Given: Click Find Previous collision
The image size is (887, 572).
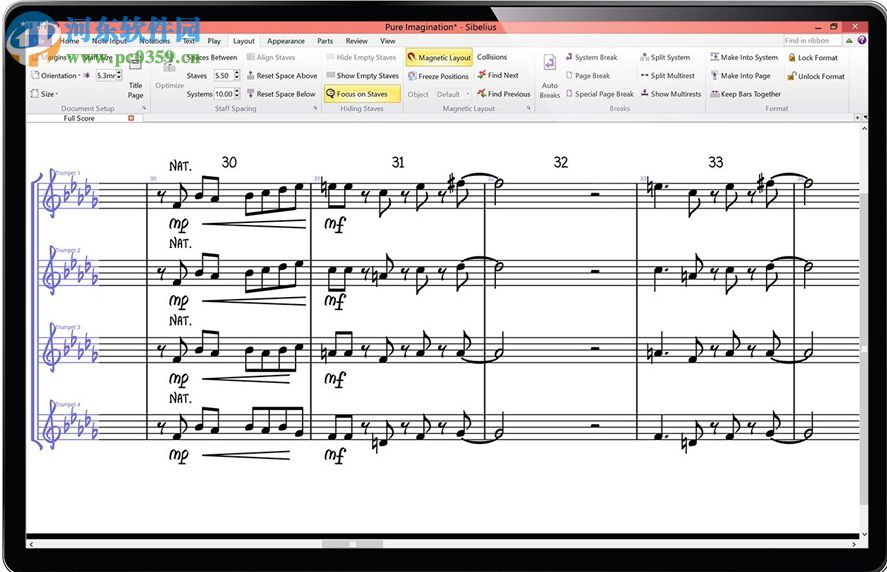Looking at the screenshot, I should pos(503,94).
